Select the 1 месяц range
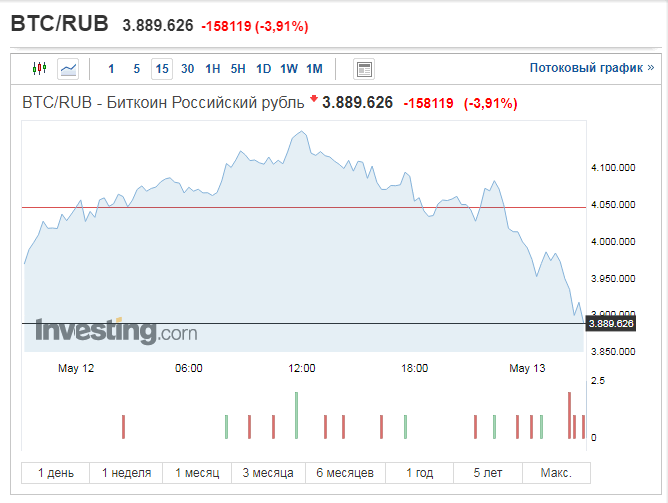Image resolution: width=668 pixels, height=503 pixels. click(197, 473)
